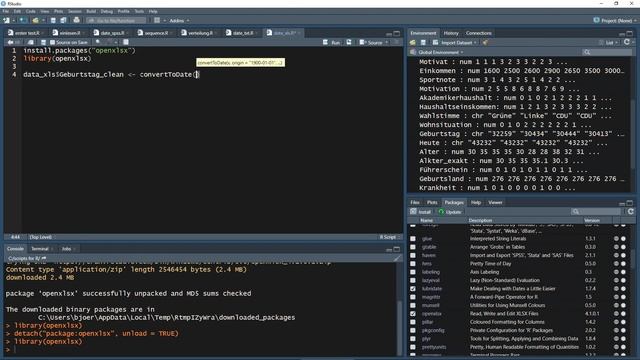Click the New Project icon in main toolbar
The width and height of the screenshot is (640, 360).
(23, 20)
